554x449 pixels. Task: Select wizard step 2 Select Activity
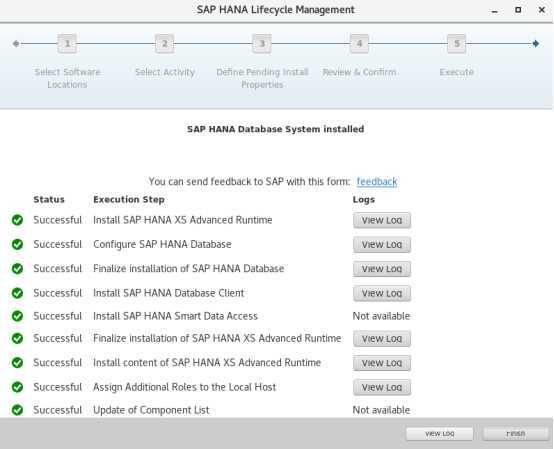click(x=165, y=44)
